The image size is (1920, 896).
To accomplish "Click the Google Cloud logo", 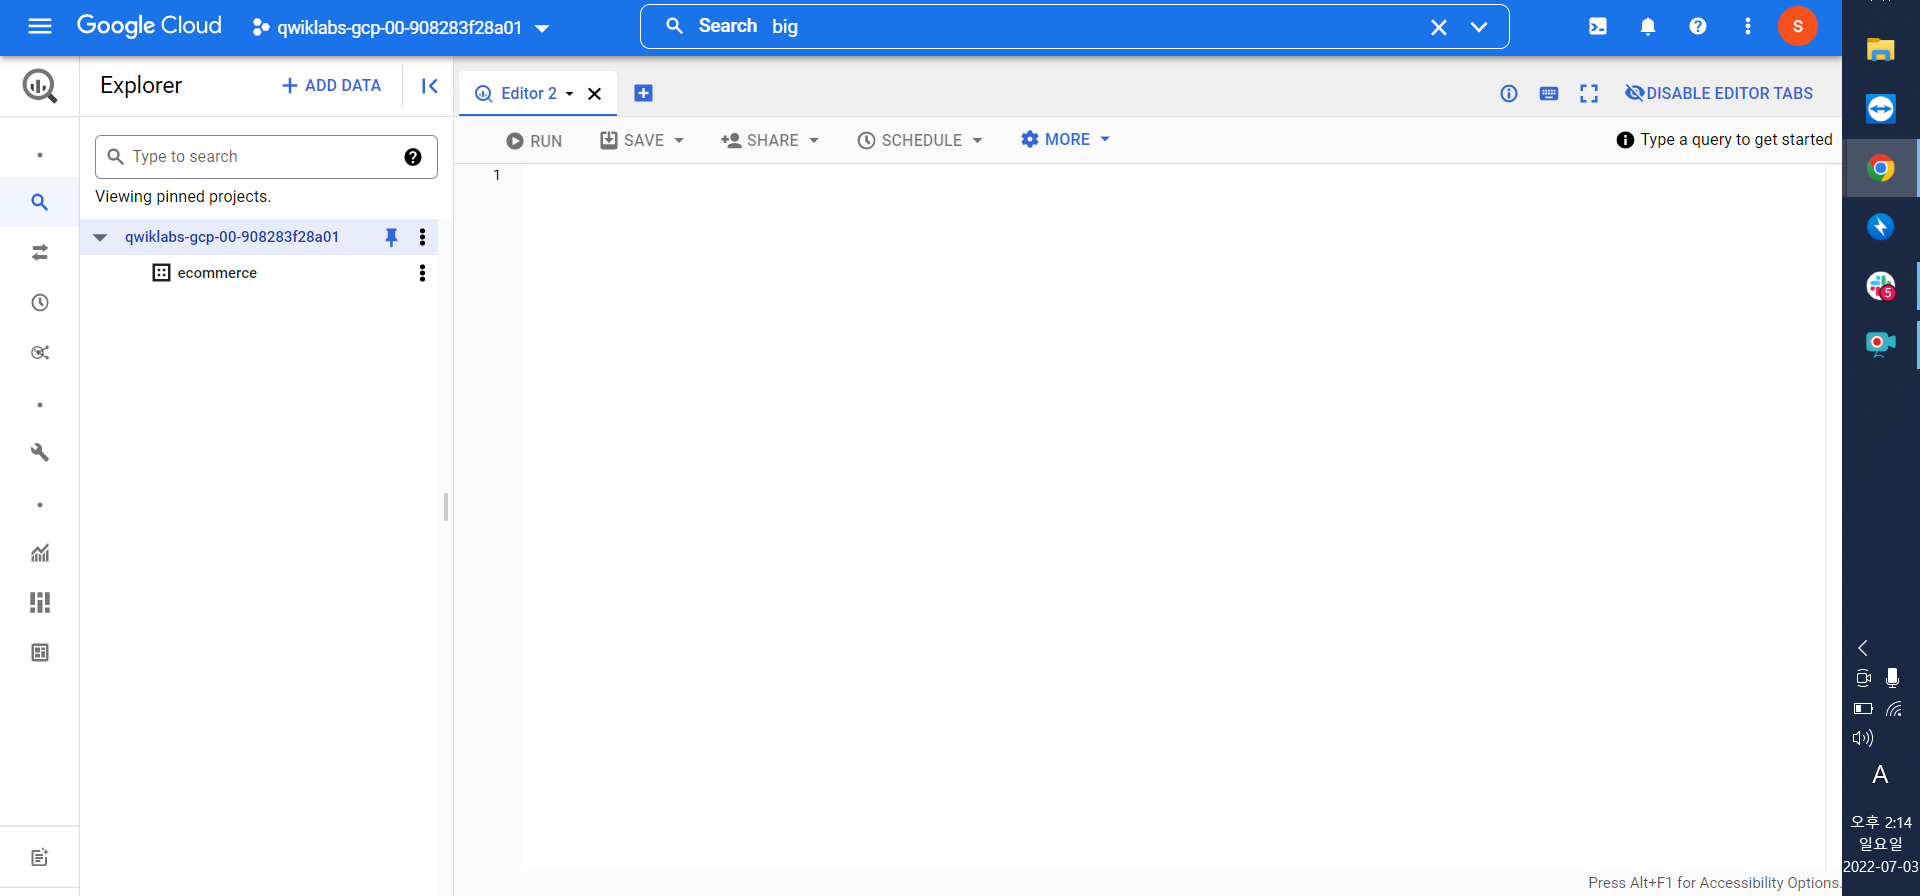I will point(149,26).
